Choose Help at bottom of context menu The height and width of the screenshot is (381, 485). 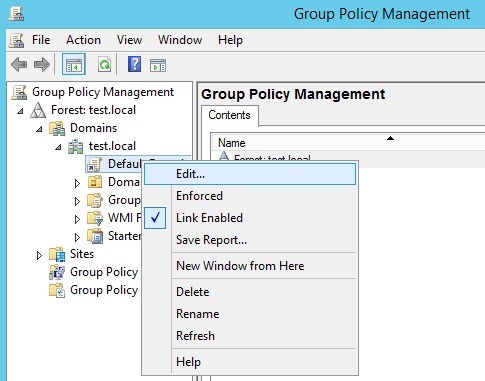tap(250, 362)
